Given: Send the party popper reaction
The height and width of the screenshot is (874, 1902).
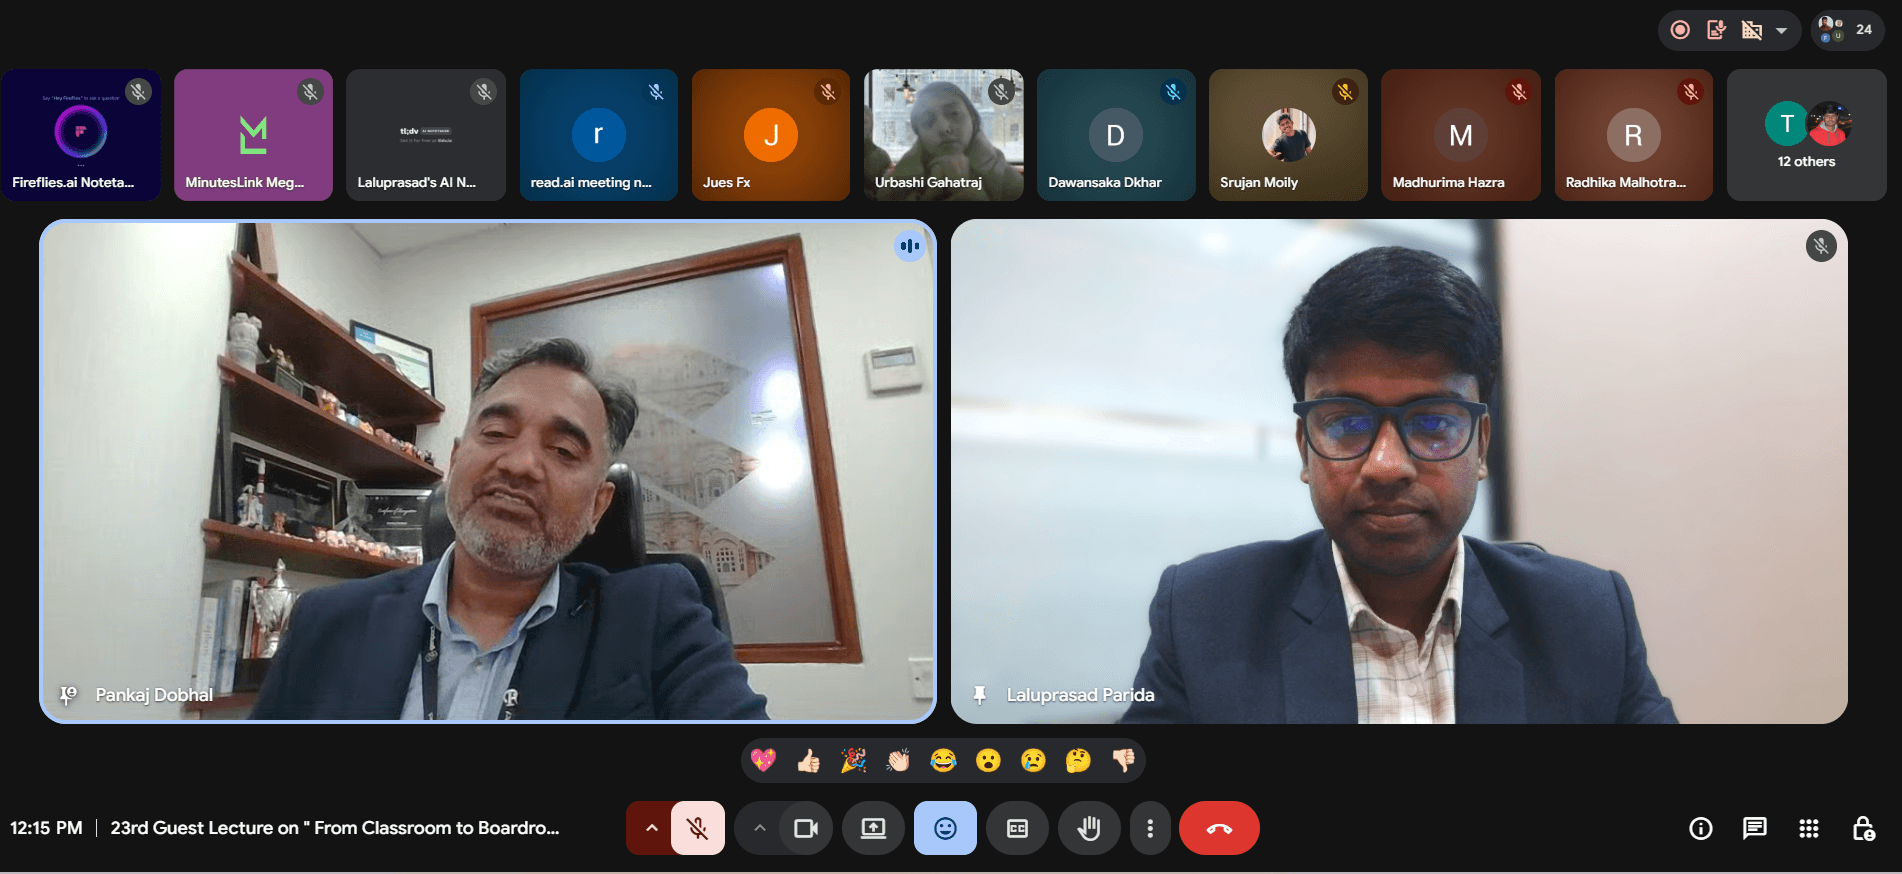Looking at the screenshot, I should pos(853,761).
